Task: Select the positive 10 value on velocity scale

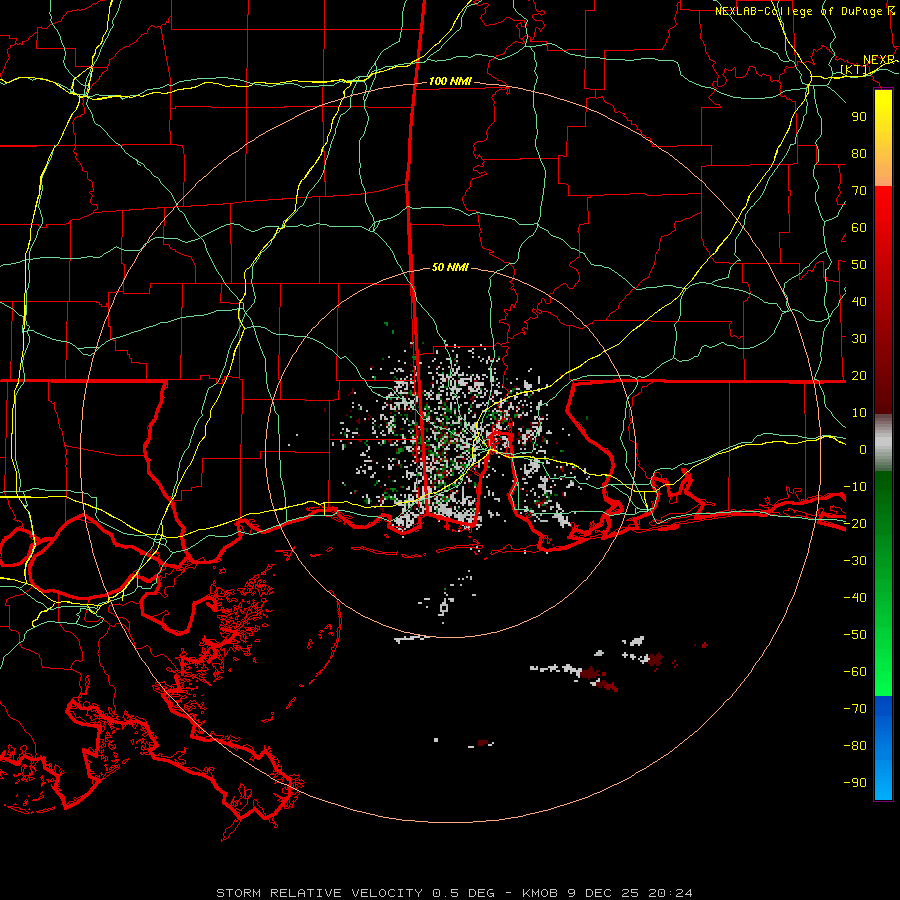Action: click(x=859, y=413)
